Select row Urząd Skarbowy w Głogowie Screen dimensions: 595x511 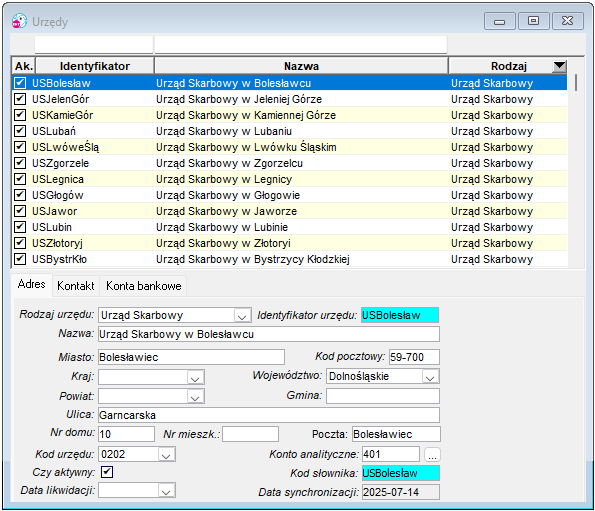click(x=290, y=195)
